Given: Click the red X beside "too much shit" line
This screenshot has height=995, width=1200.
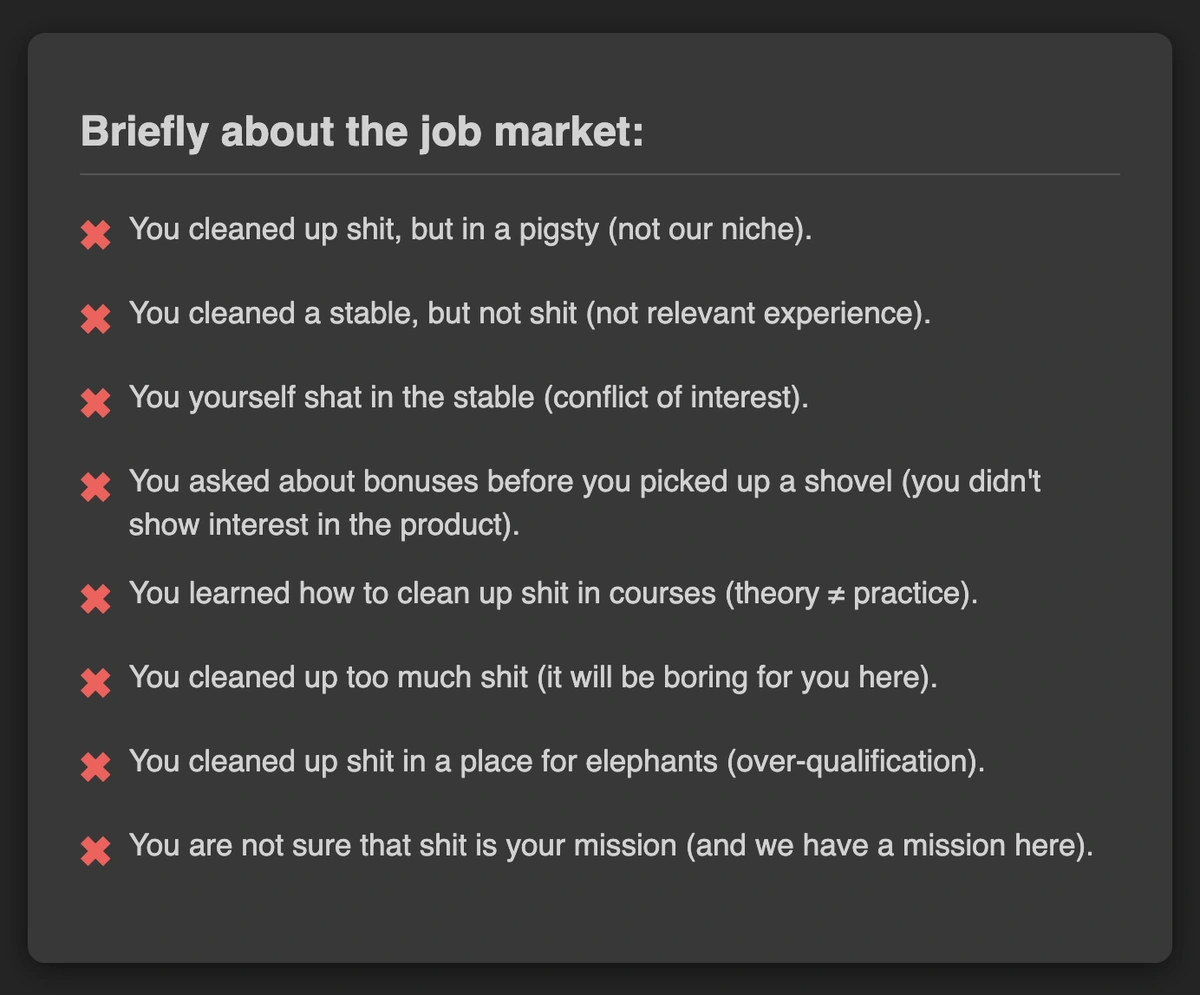Looking at the screenshot, I should 95,683.
